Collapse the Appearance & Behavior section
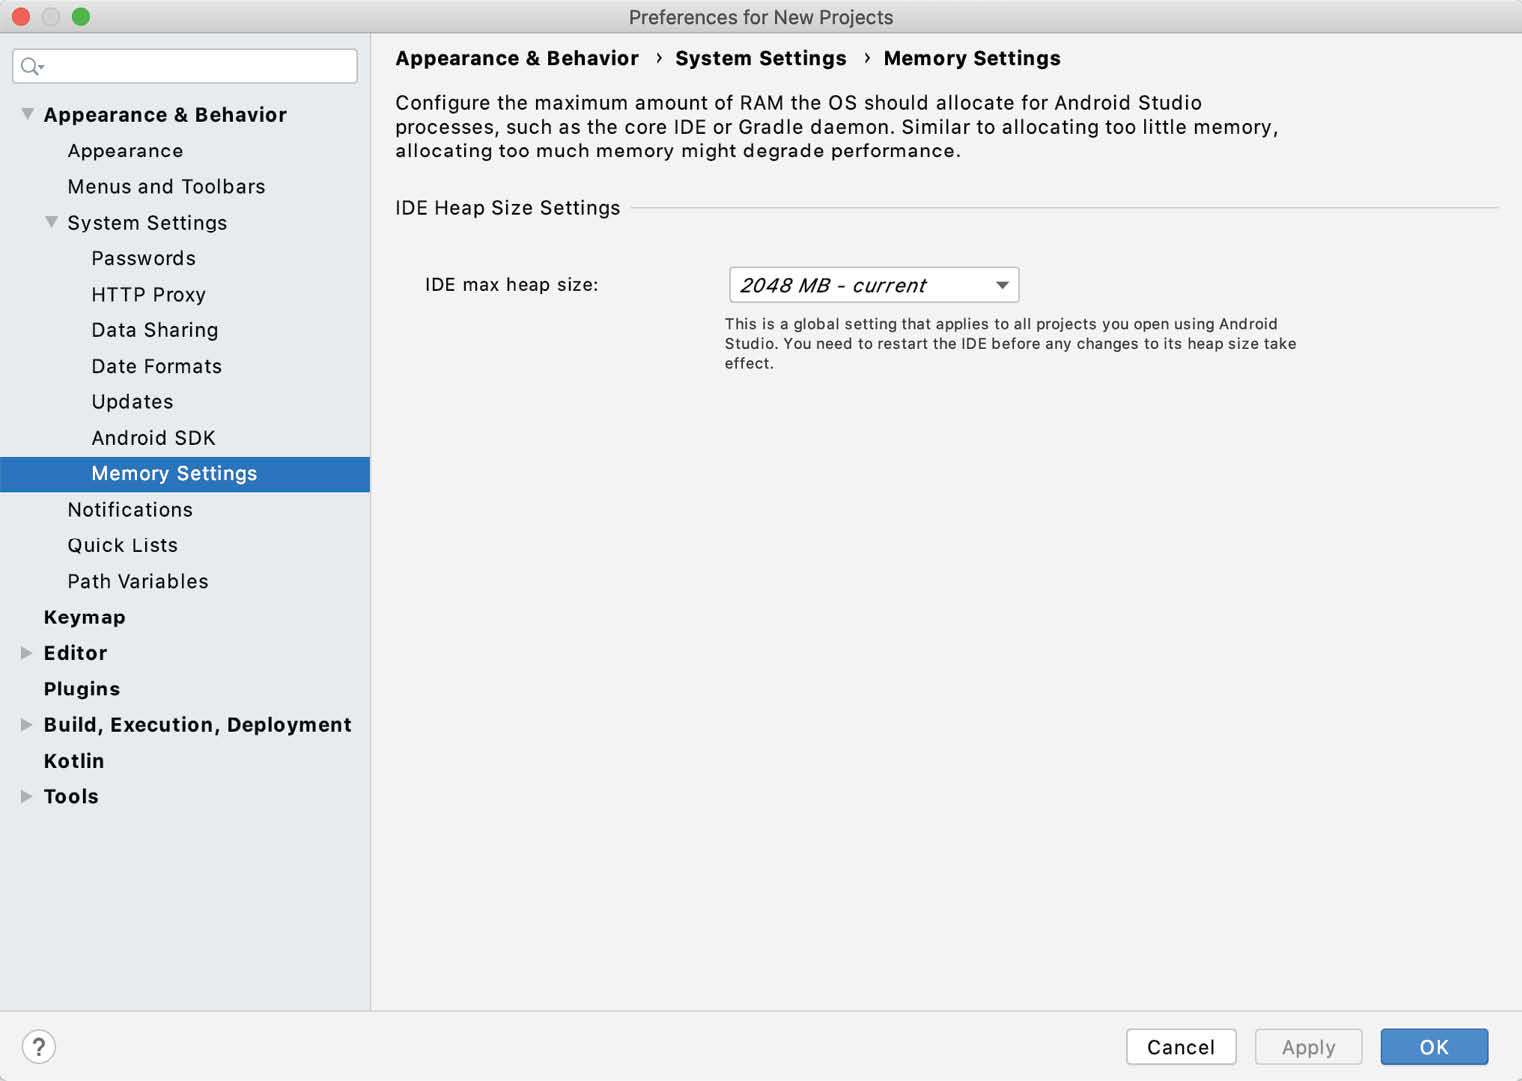This screenshot has width=1522, height=1081. pyautogui.click(x=27, y=114)
